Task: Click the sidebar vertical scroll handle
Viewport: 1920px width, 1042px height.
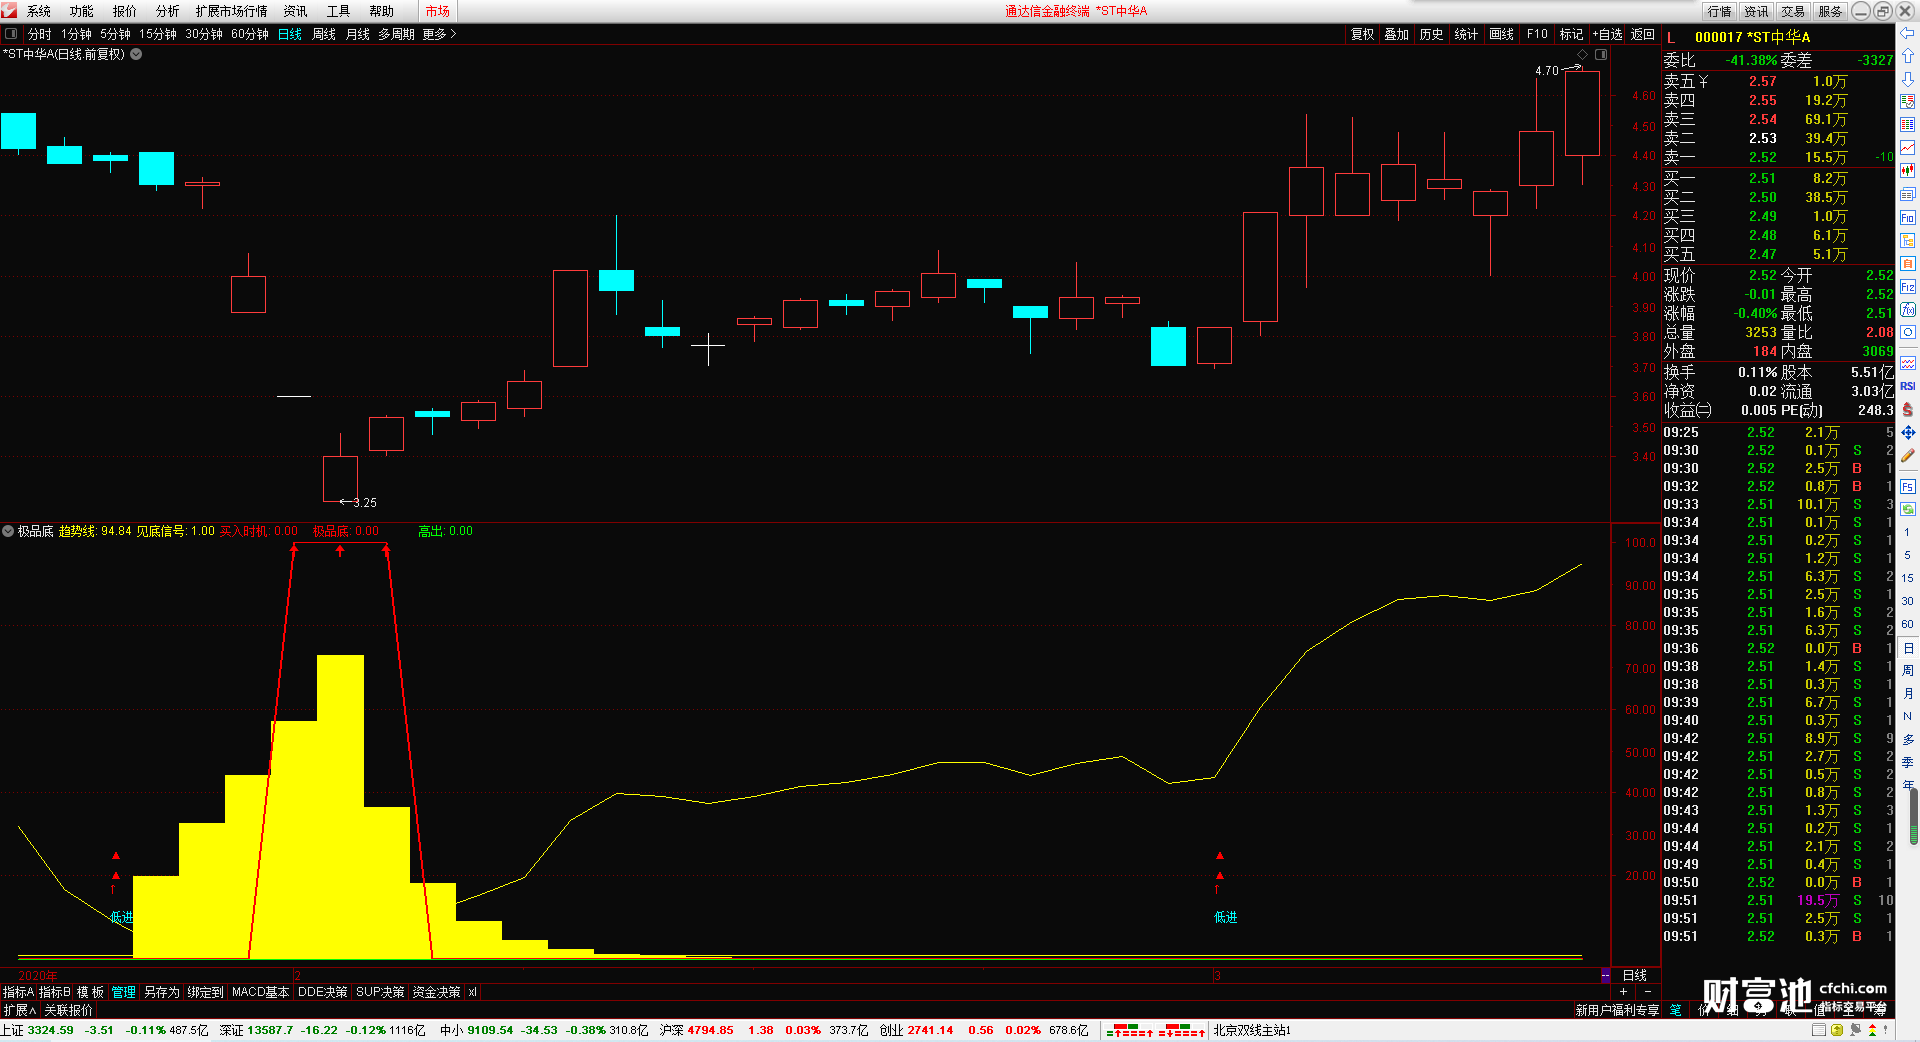Action: pyautogui.click(x=1914, y=815)
